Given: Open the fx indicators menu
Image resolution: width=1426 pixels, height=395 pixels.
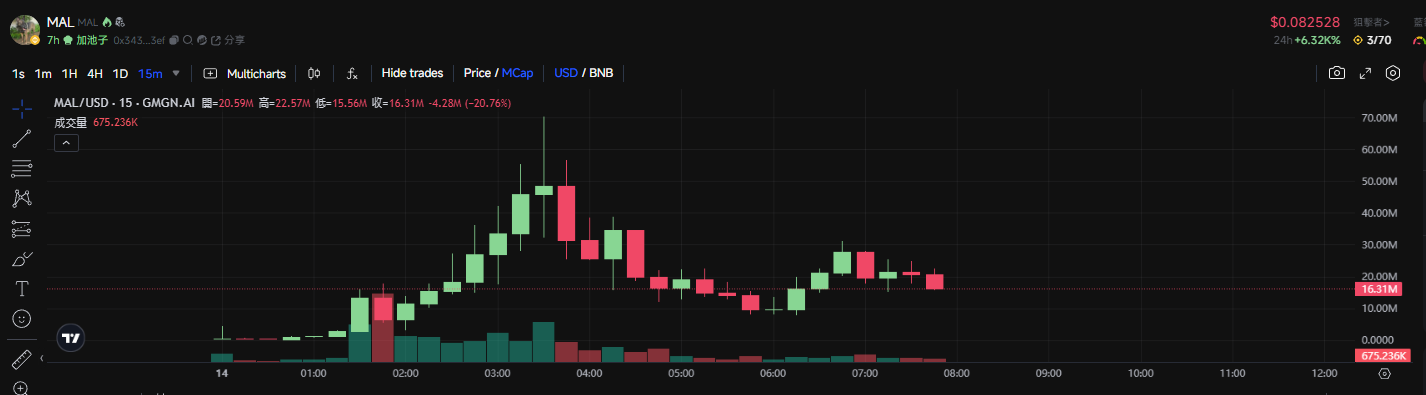Looking at the screenshot, I should click(352, 73).
